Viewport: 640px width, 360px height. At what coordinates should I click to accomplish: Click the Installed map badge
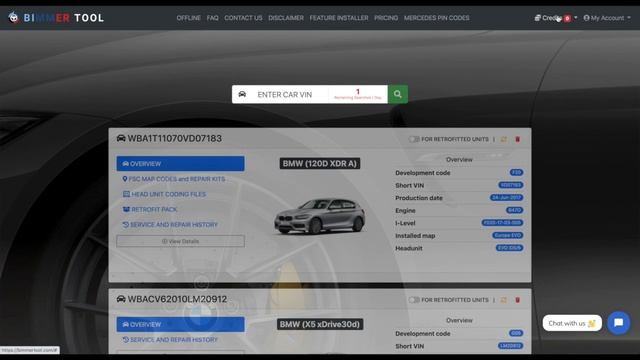[507, 236]
